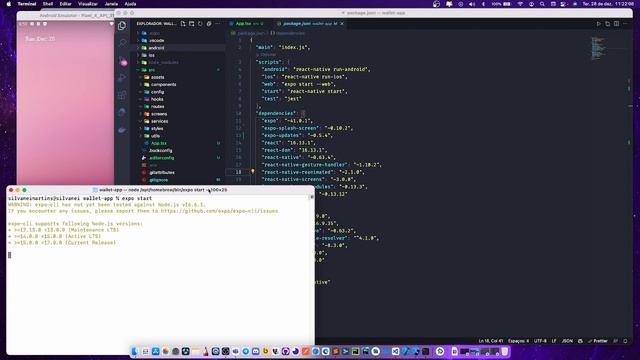Switch to the App.tsx editor tab

pyautogui.click(x=249, y=24)
